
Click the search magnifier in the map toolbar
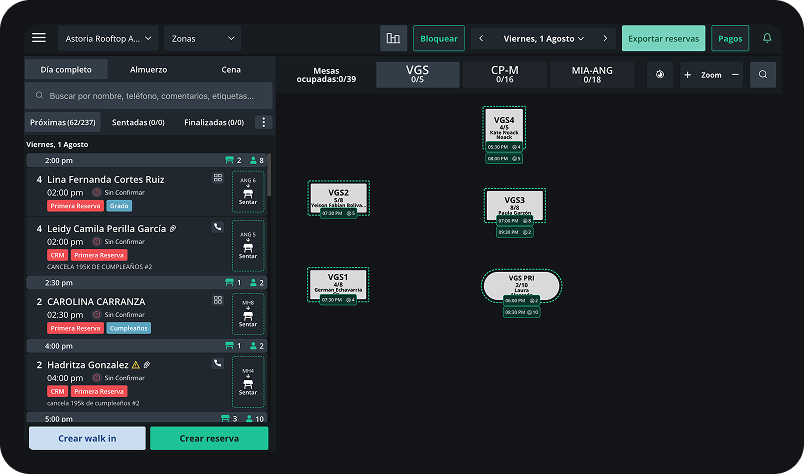[763, 75]
